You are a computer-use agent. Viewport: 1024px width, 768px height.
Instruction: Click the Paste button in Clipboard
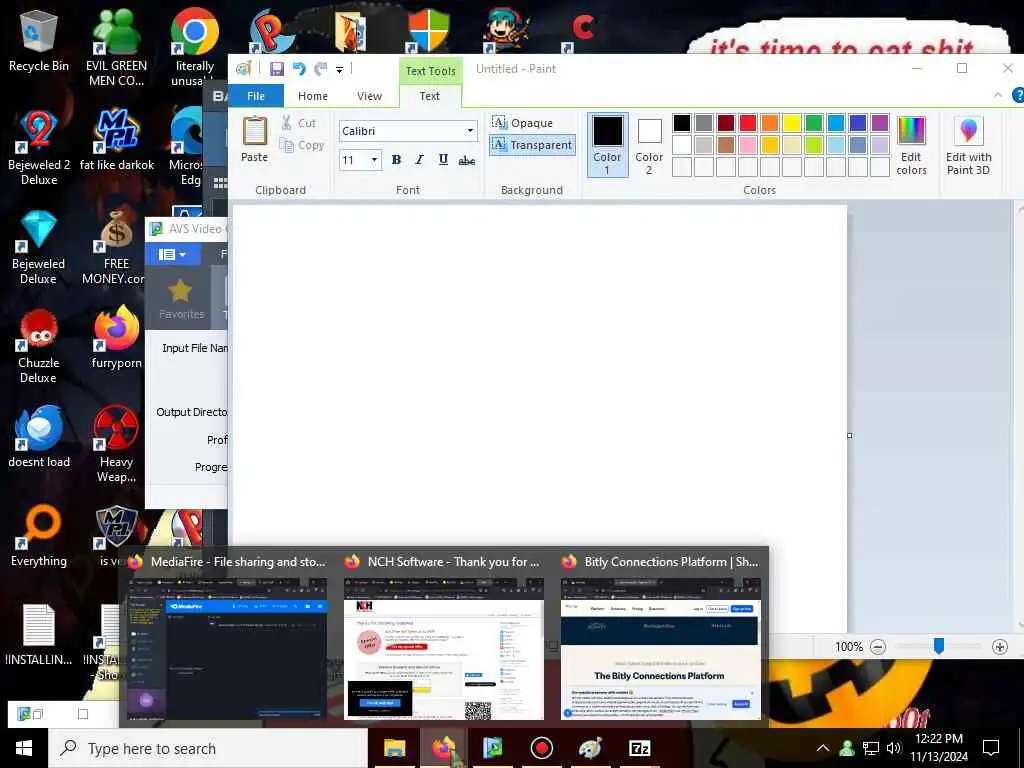coord(255,139)
